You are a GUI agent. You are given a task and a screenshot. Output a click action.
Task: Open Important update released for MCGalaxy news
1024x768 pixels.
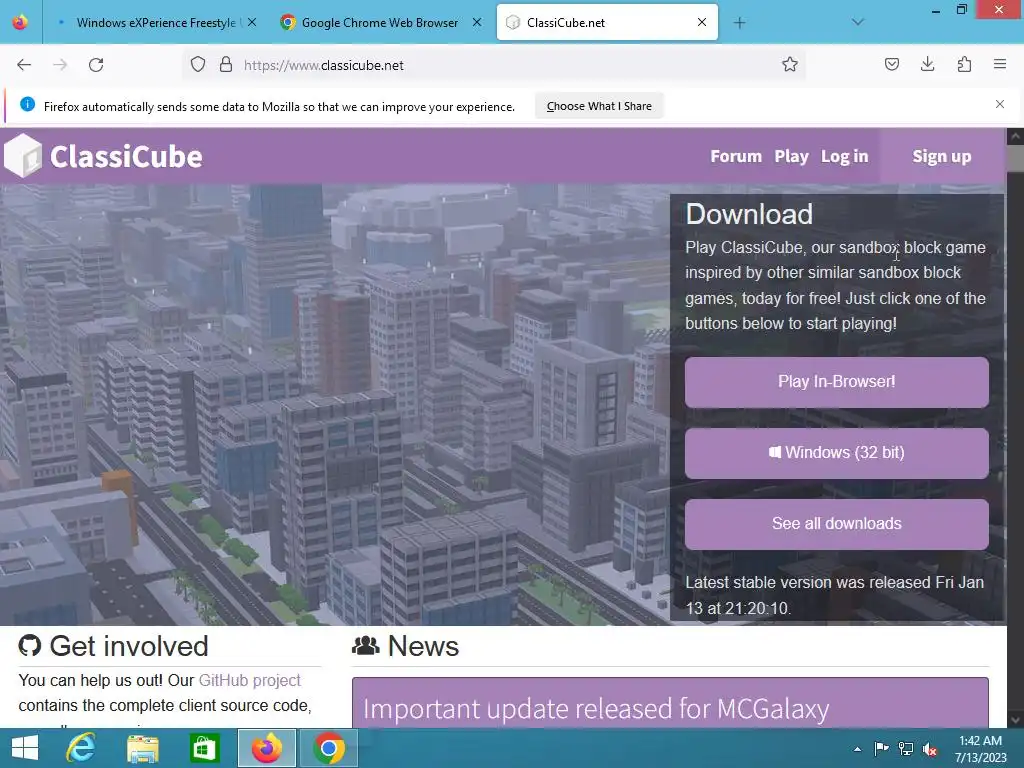click(596, 709)
